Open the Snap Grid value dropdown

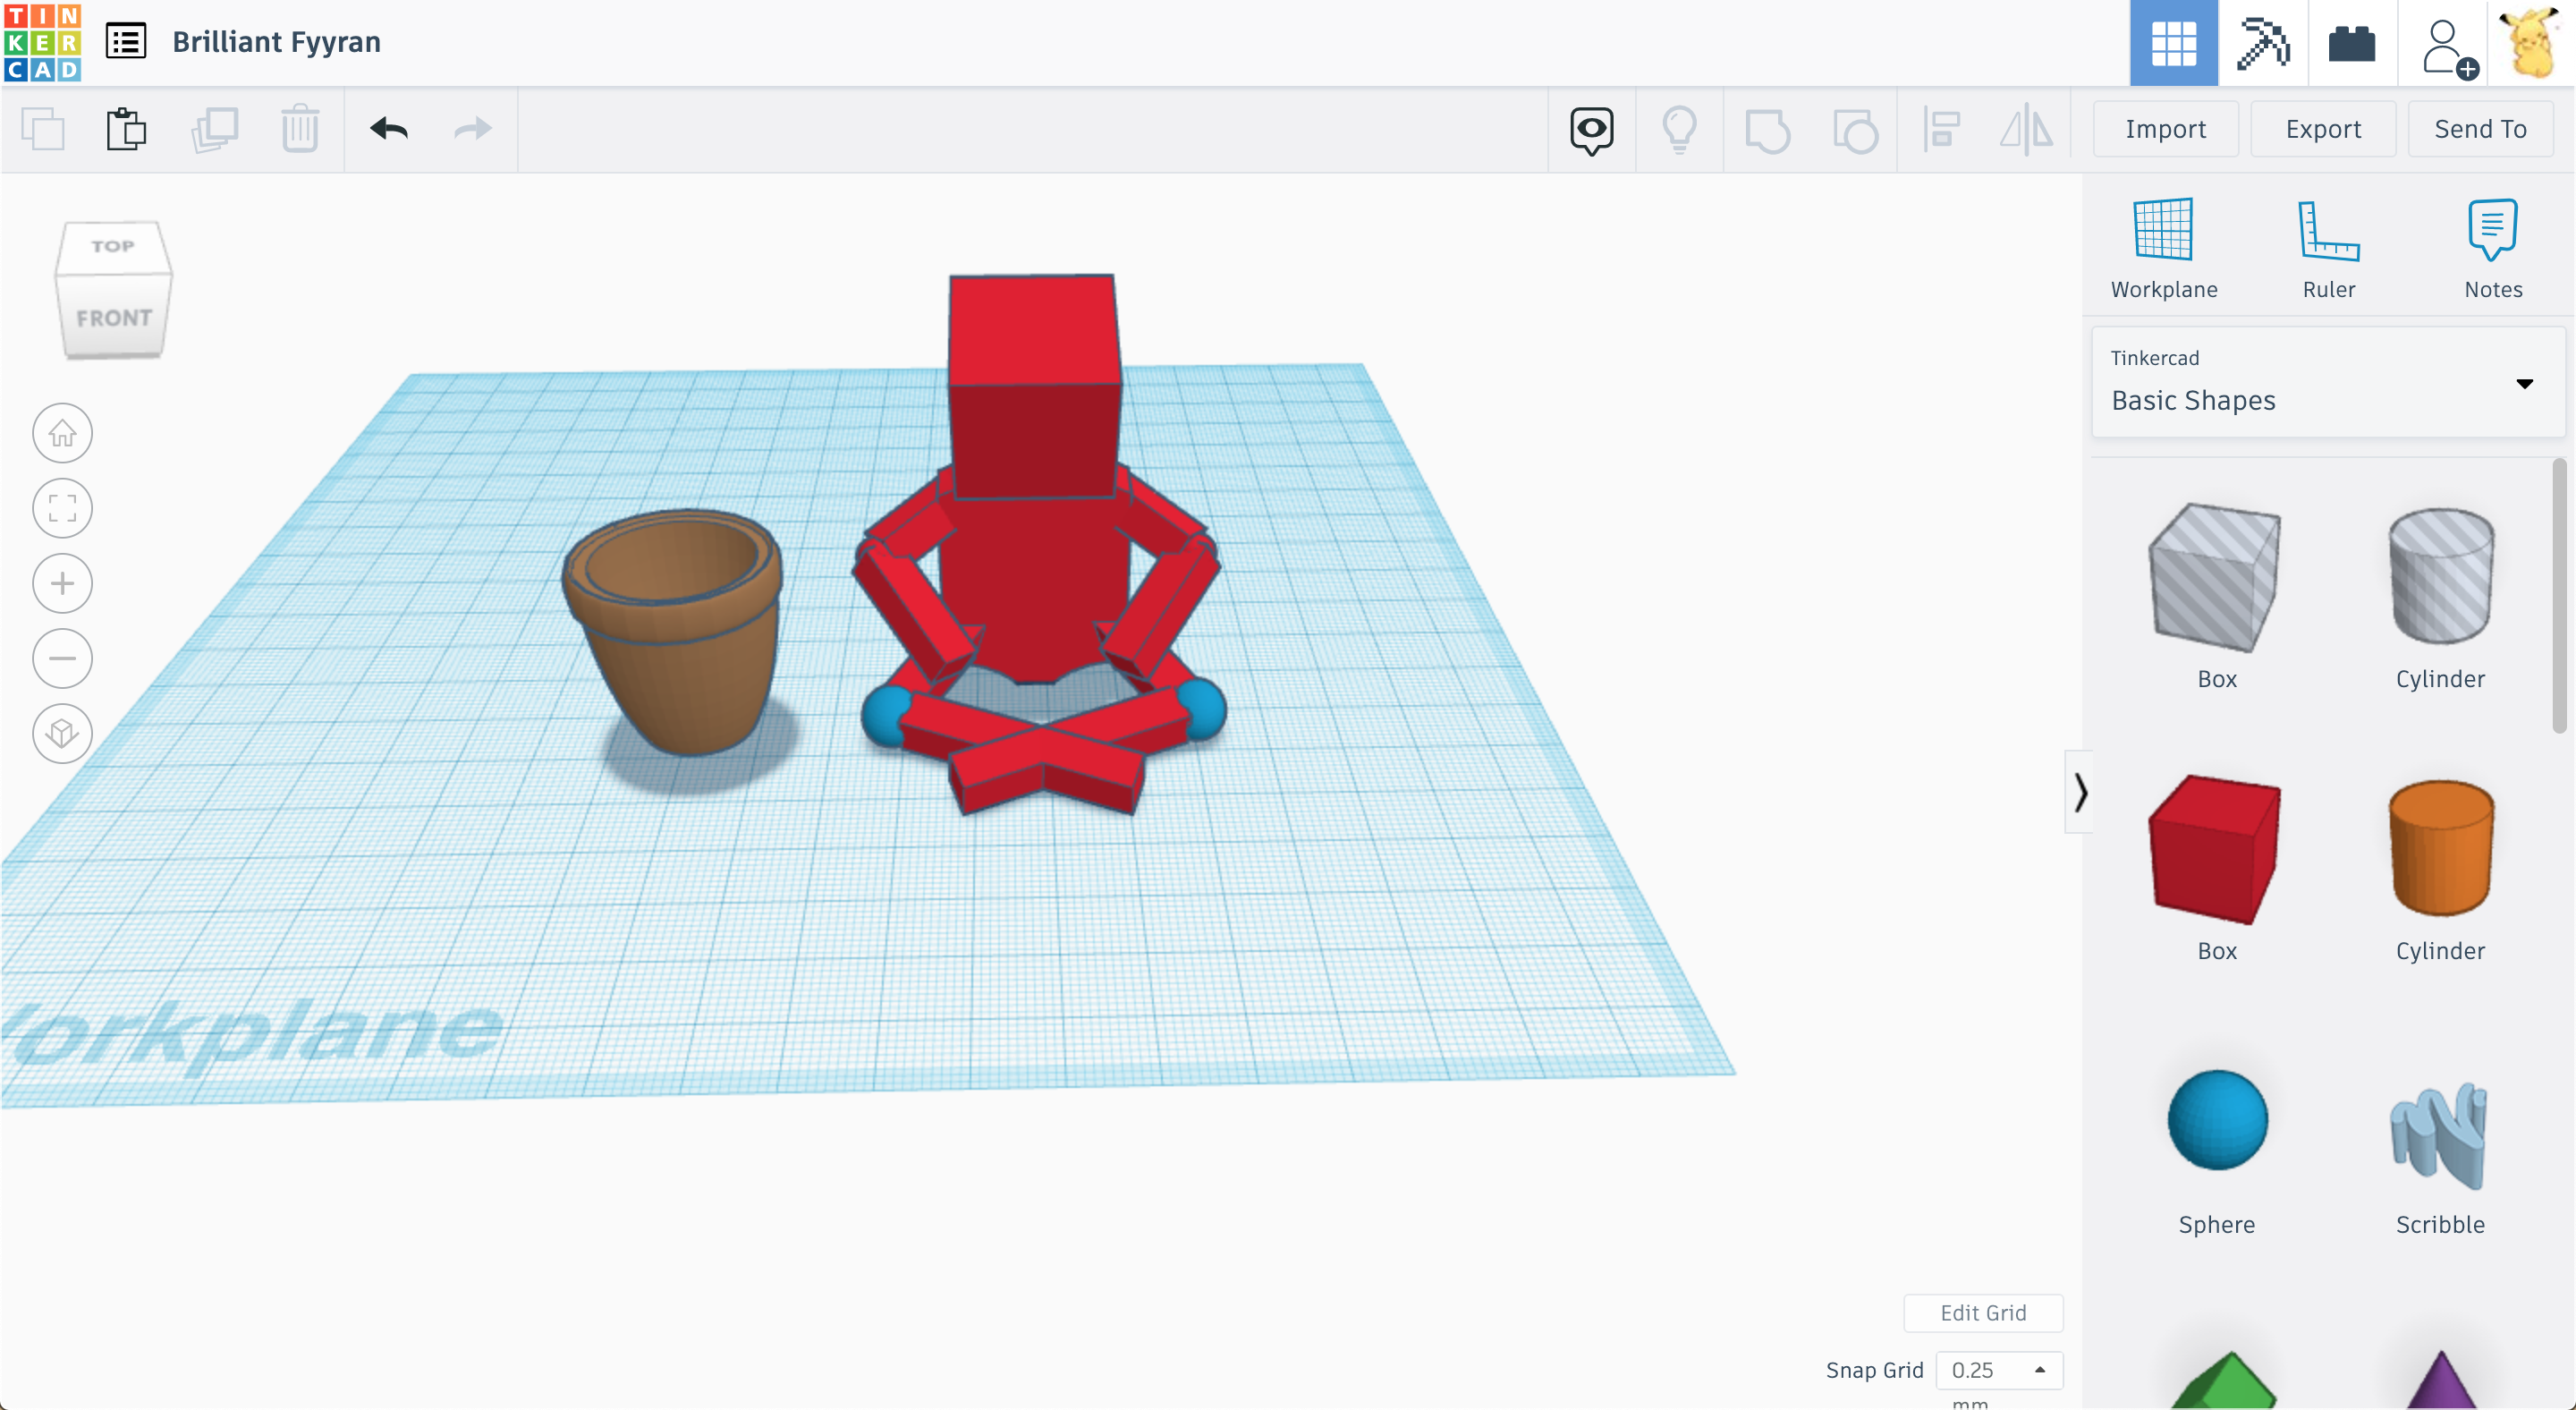click(1998, 1370)
